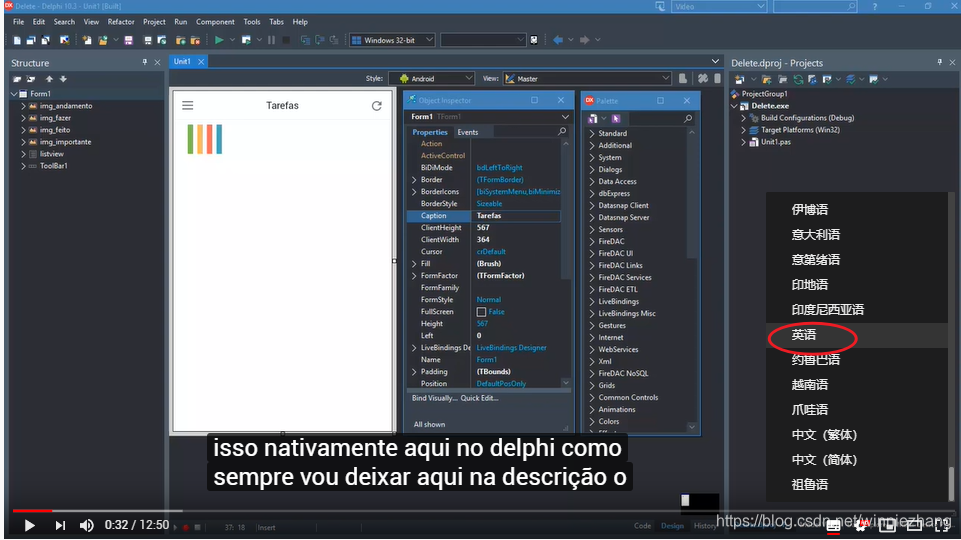Pin the Structure panel
Screen dimensions: 961x540
tap(145, 63)
